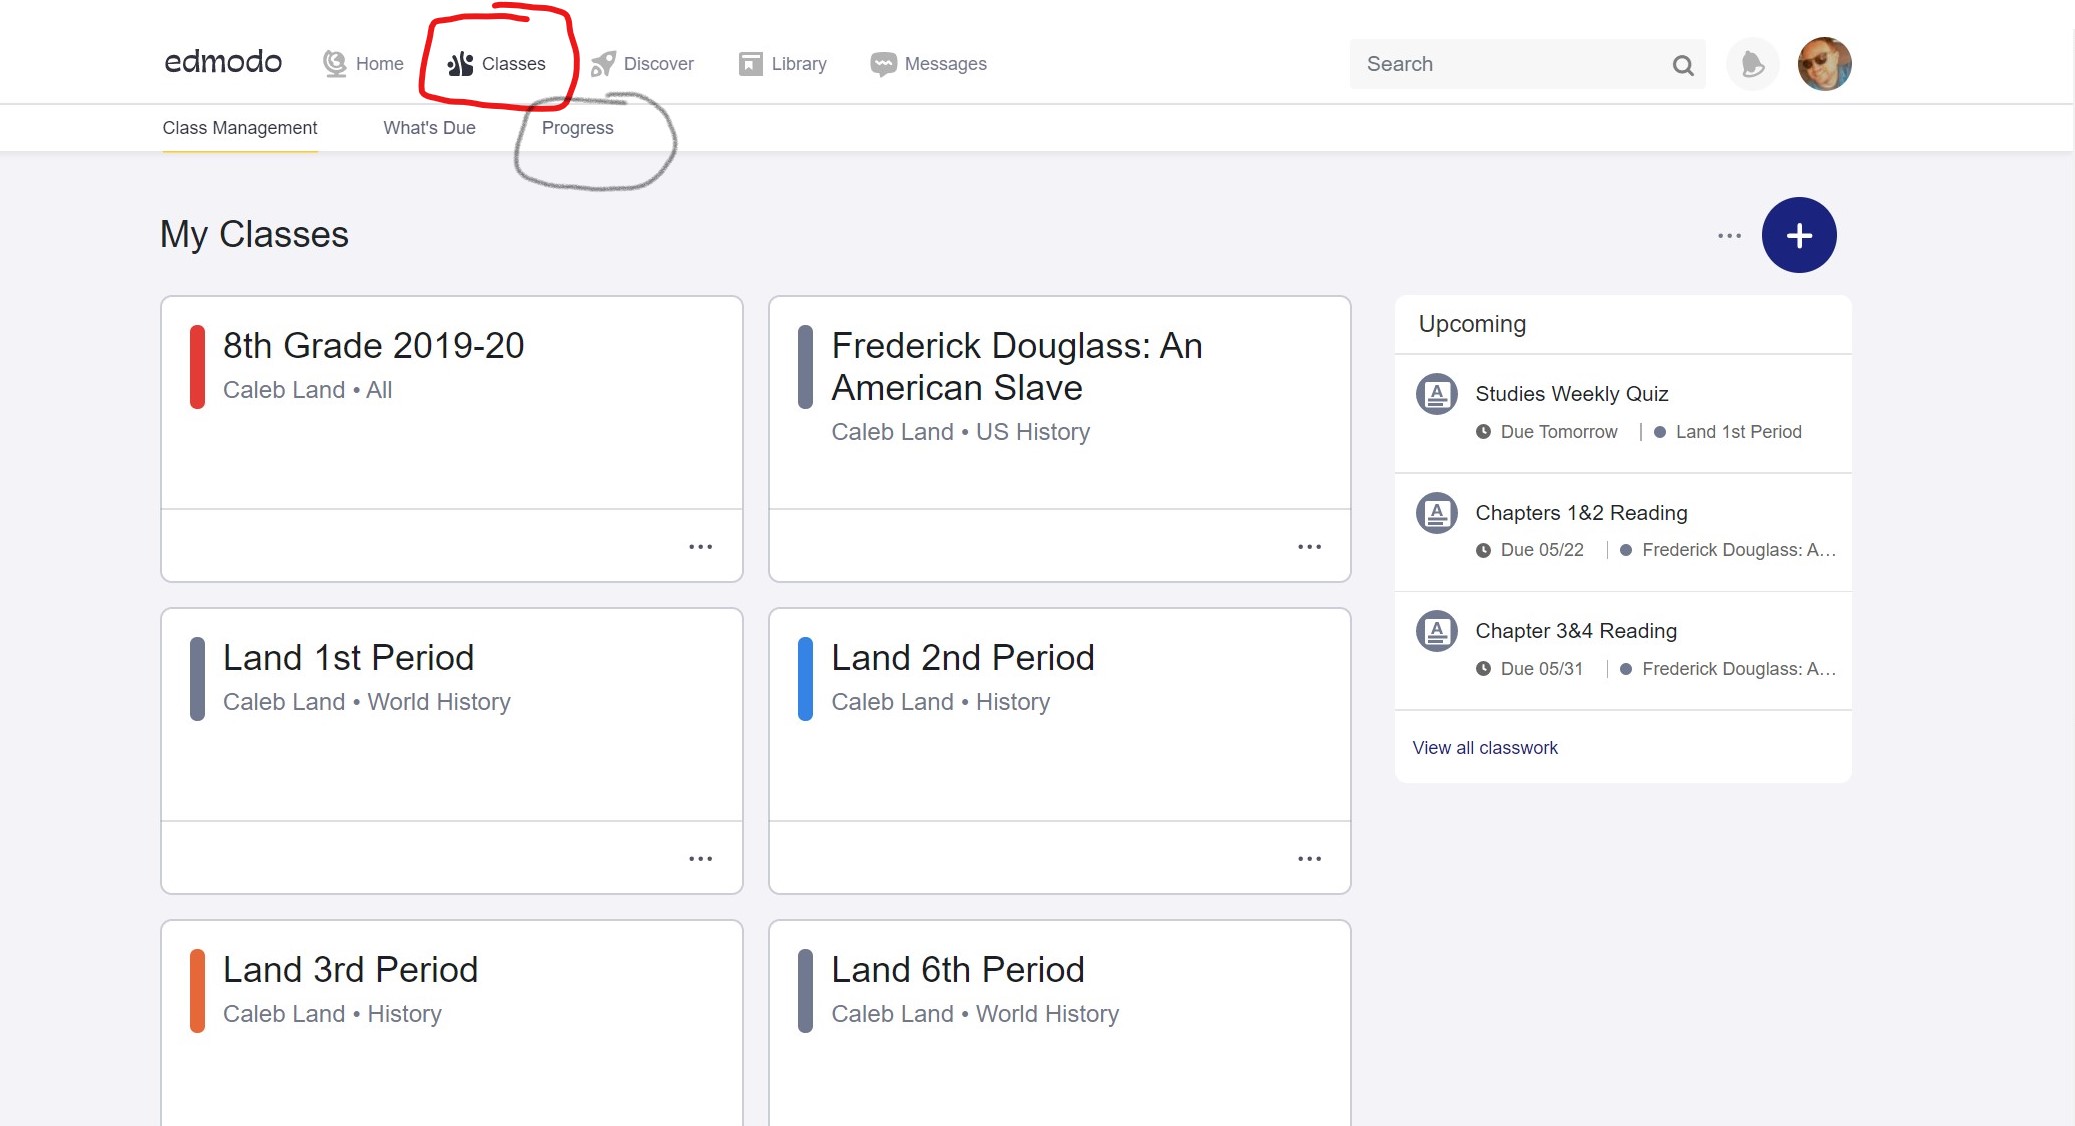Screen dimensions: 2075x1126
Task: Open the Classes navigation icon
Action: coord(460,64)
